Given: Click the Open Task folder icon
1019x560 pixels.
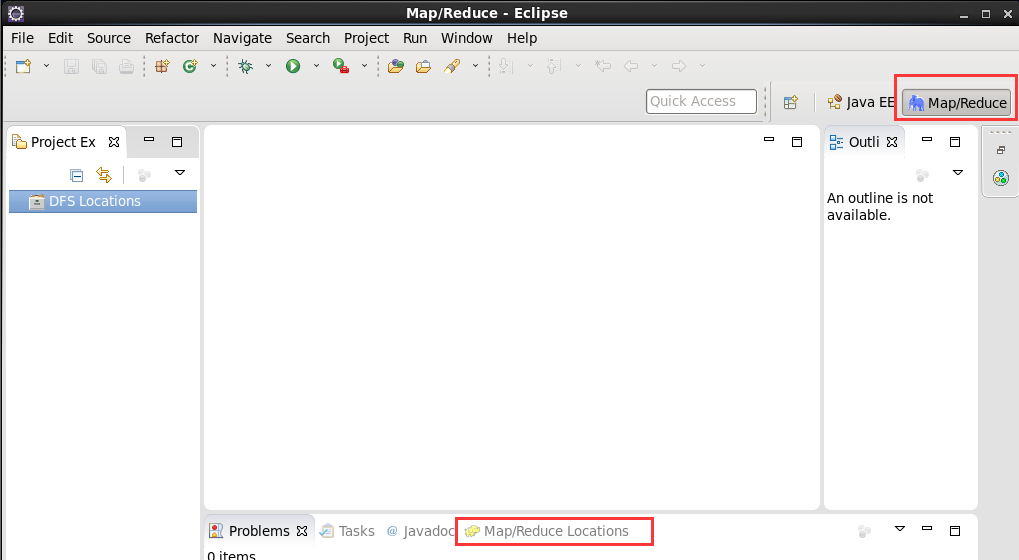Looking at the screenshot, I should pos(423,66).
